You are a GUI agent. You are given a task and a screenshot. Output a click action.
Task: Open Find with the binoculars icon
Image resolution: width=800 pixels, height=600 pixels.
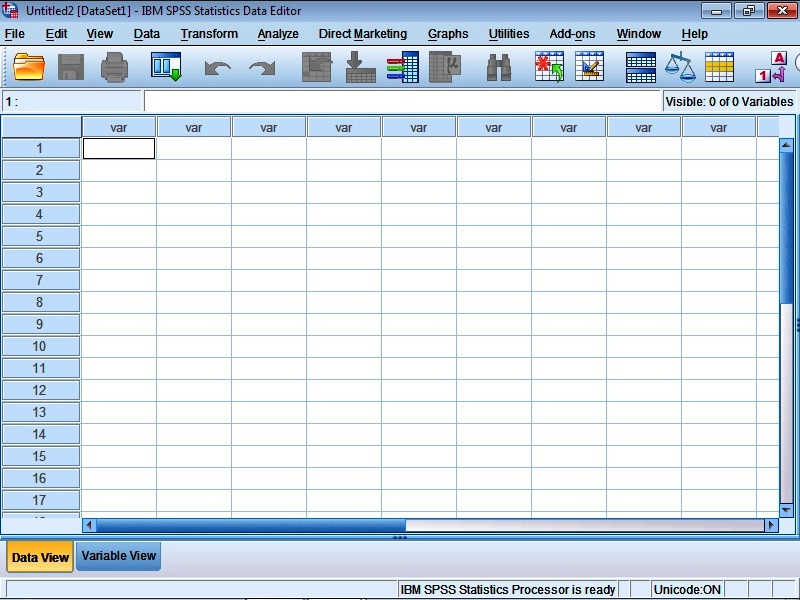[x=499, y=67]
